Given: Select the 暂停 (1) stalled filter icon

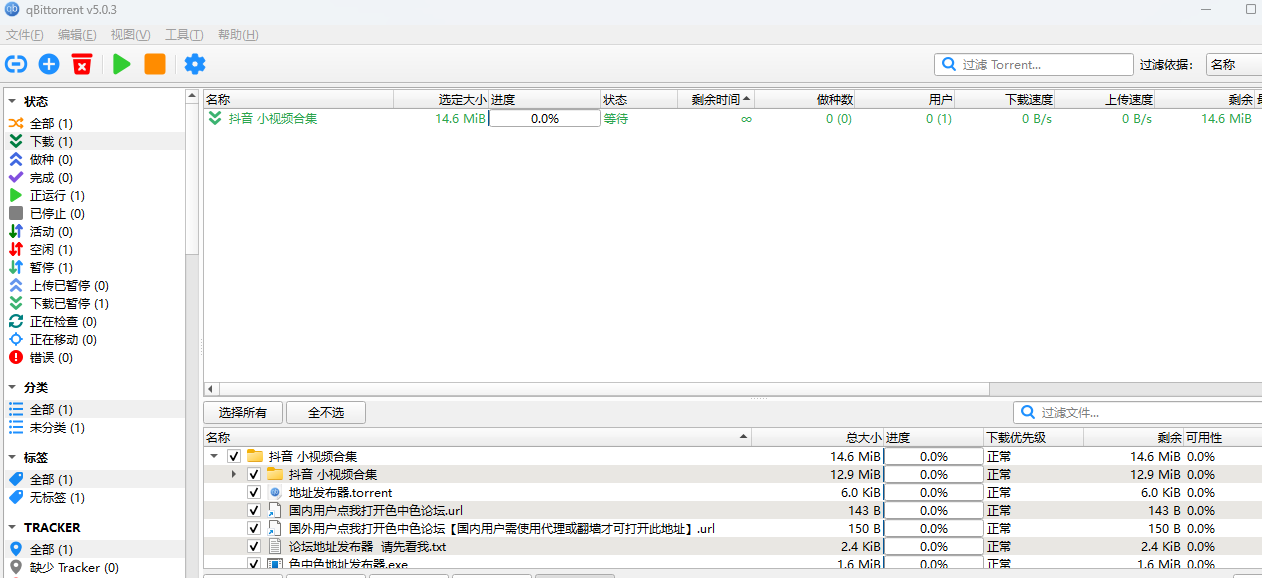Looking at the screenshot, I should tap(16, 267).
